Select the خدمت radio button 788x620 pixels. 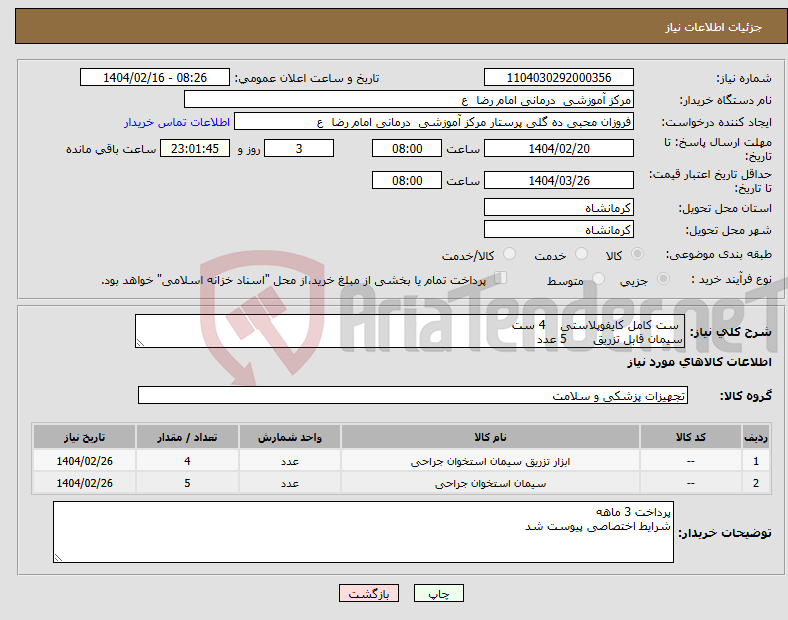(x=581, y=254)
